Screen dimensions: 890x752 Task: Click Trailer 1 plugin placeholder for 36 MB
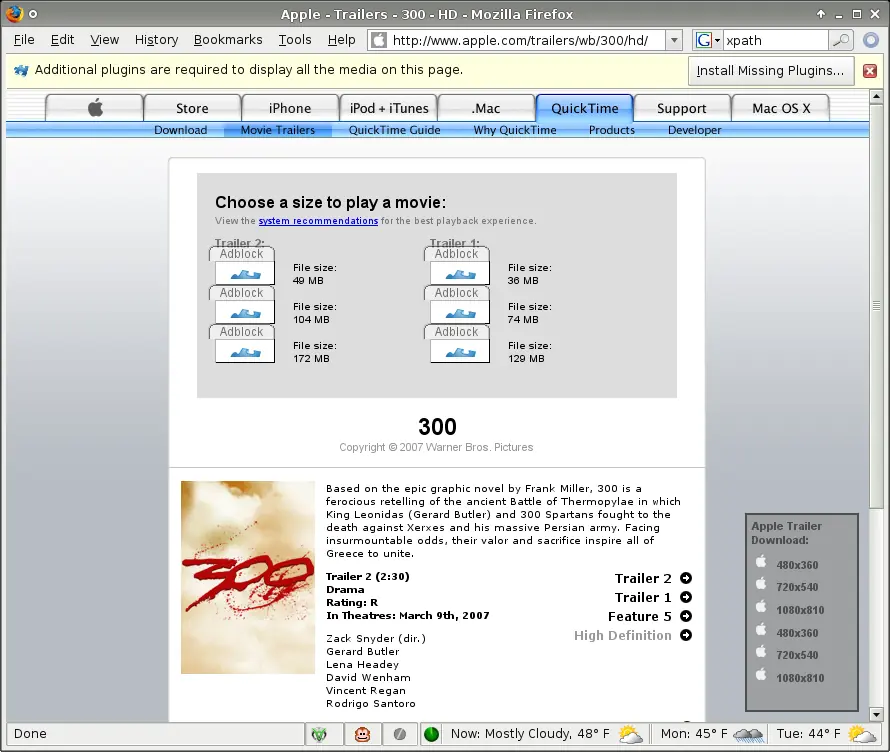[460, 273]
